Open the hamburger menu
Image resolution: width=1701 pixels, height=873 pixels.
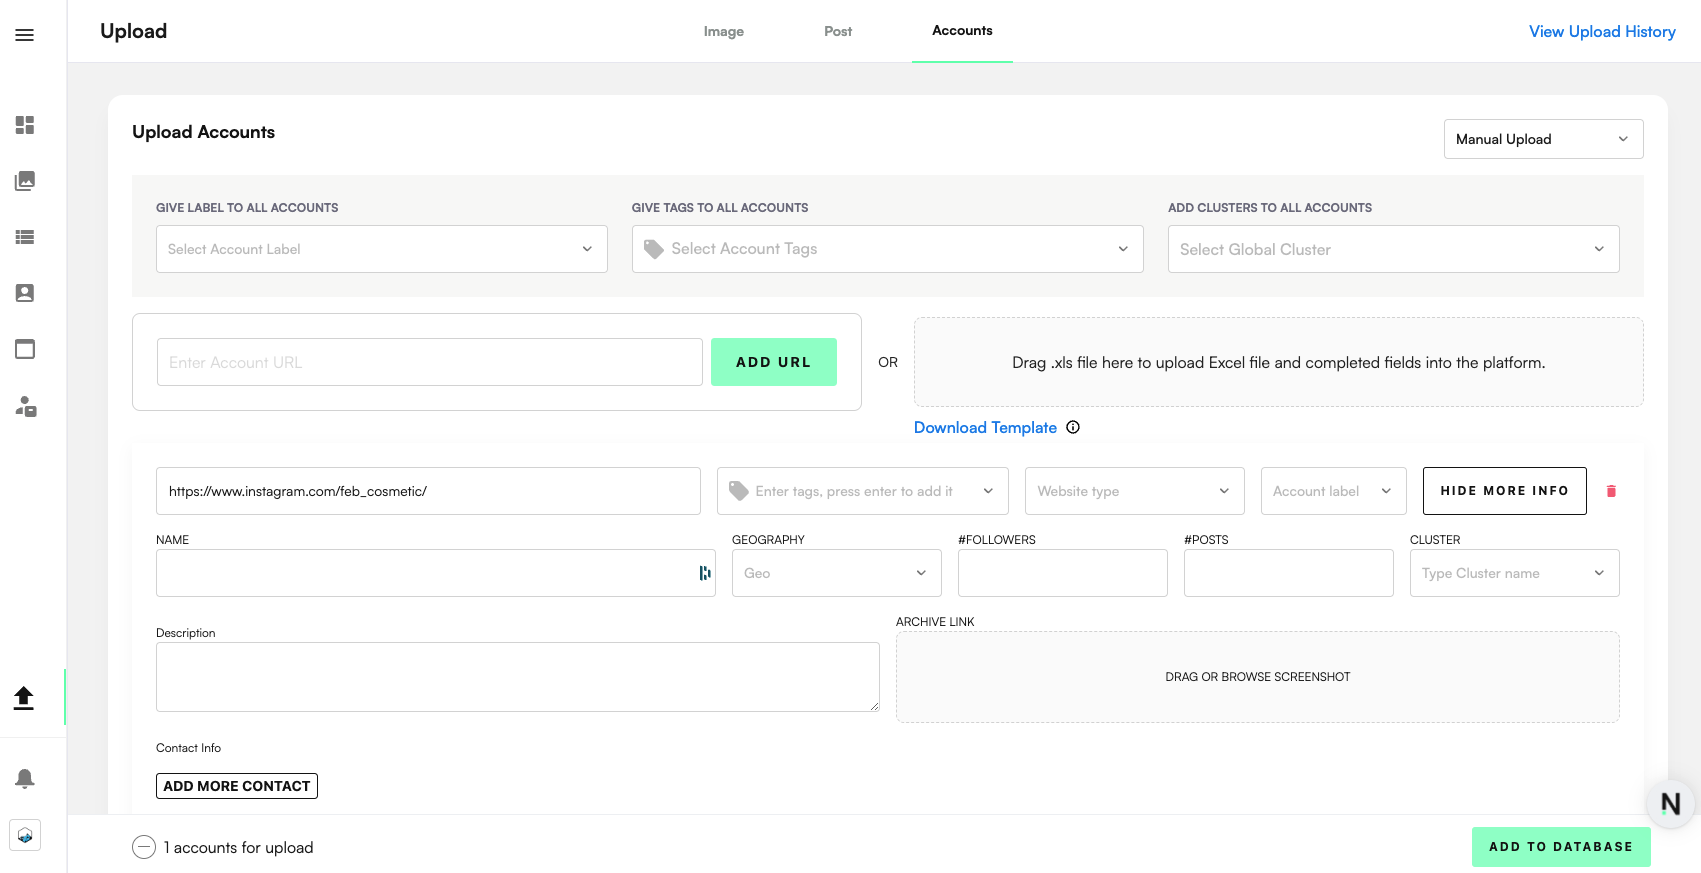pyautogui.click(x=25, y=35)
